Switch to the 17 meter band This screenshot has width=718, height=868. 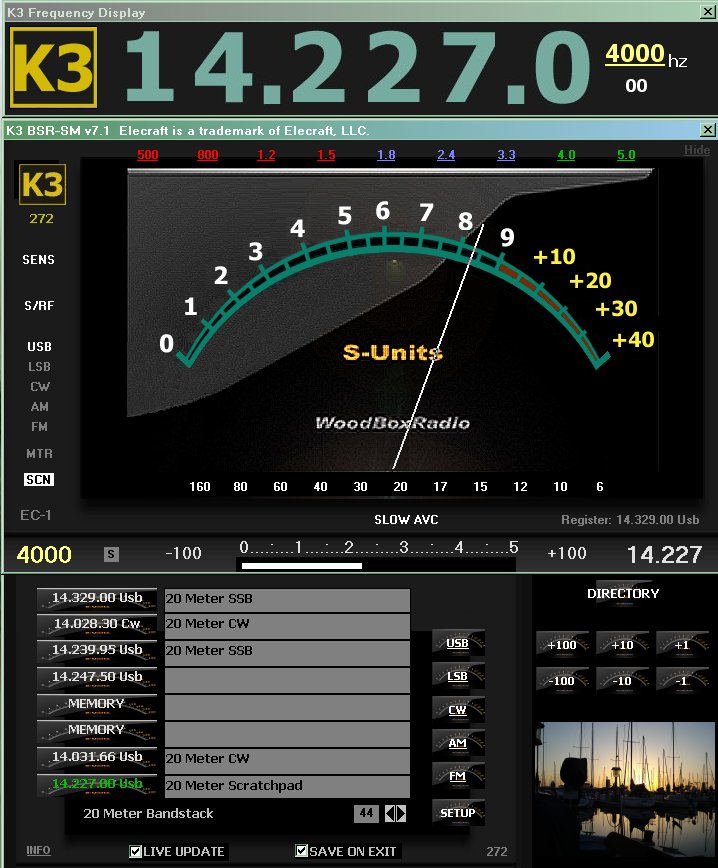point(440,487)
